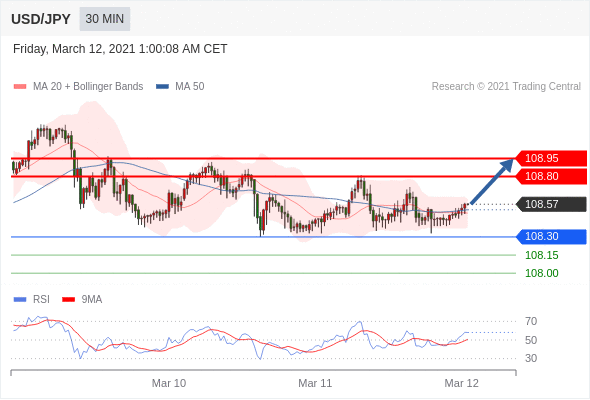Select the 108.95 red resistance price tag
The width and height of the screenshot is (590, 400).
(x=550, y=158)
